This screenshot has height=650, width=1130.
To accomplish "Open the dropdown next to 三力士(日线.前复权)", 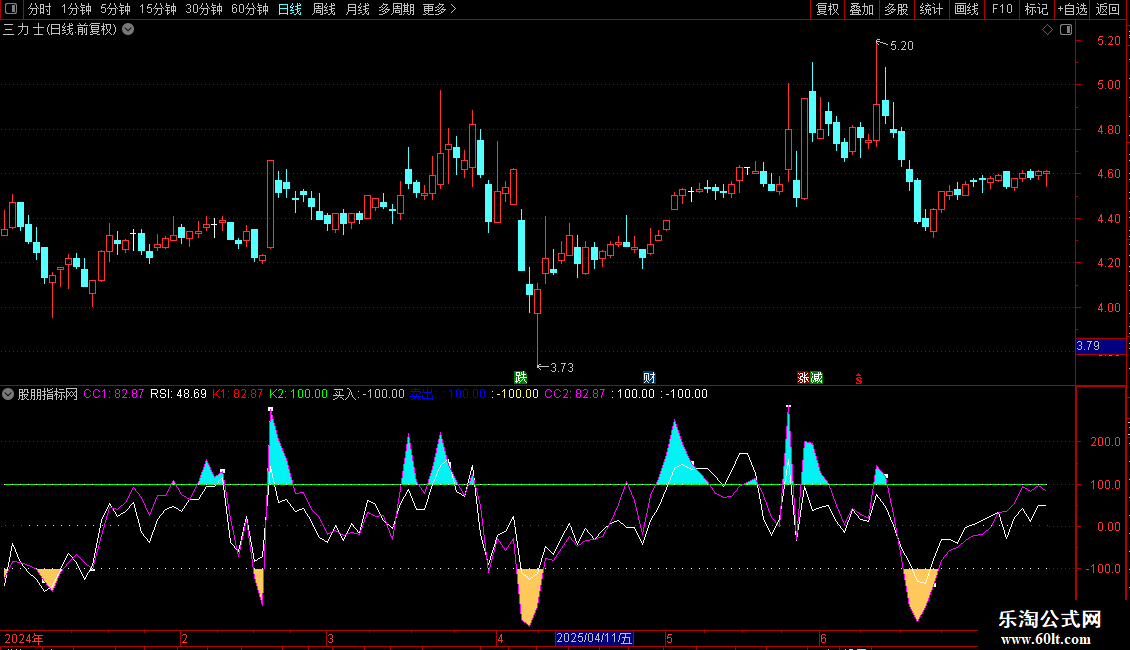I will tap(128, 30).
